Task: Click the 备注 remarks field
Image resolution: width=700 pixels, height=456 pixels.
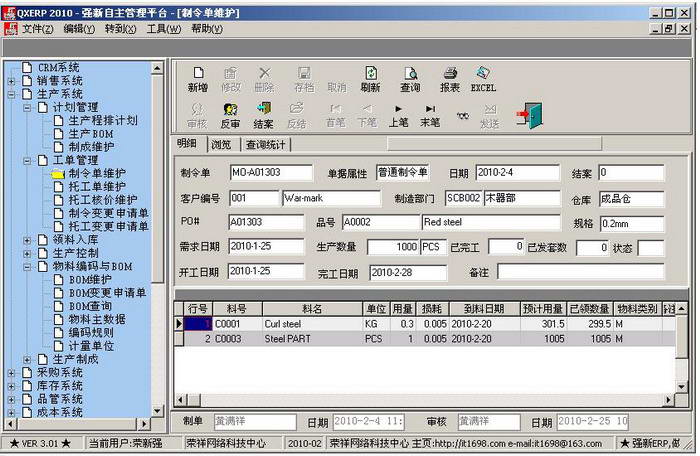Action: (x=581, y=272)
